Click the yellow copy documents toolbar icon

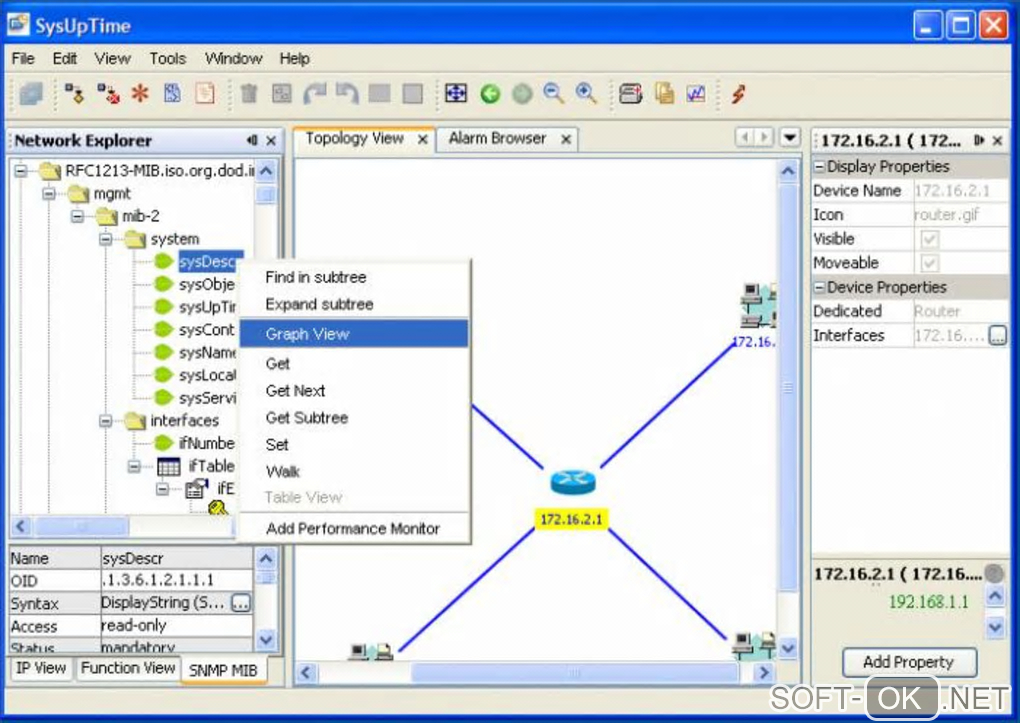coord(664,94)
